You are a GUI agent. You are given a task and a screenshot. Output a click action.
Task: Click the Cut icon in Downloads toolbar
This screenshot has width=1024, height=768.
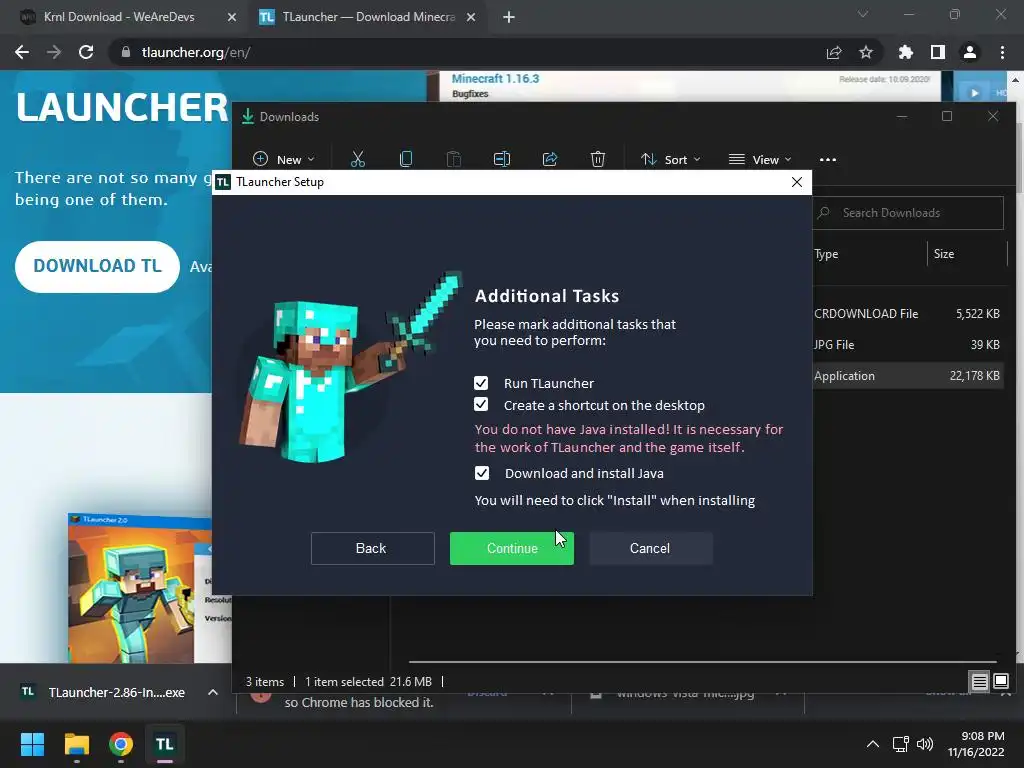tap(358, 159)
